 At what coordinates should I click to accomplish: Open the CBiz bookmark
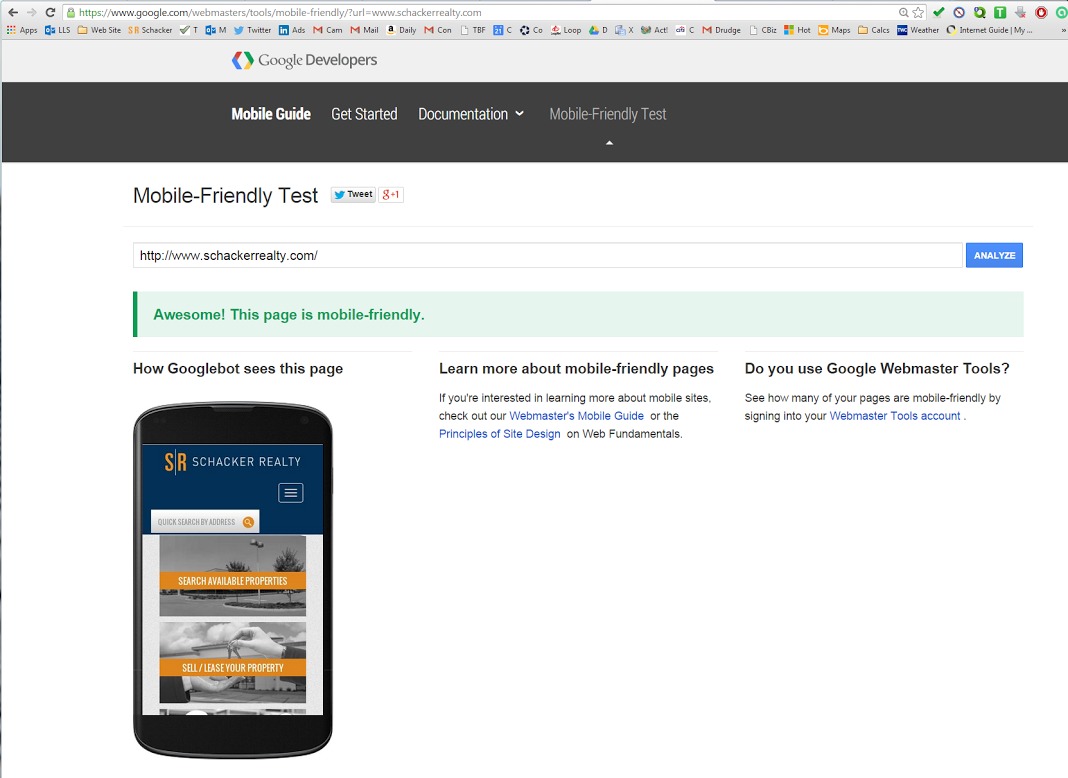pyautogui.click(x=763, y=30)
